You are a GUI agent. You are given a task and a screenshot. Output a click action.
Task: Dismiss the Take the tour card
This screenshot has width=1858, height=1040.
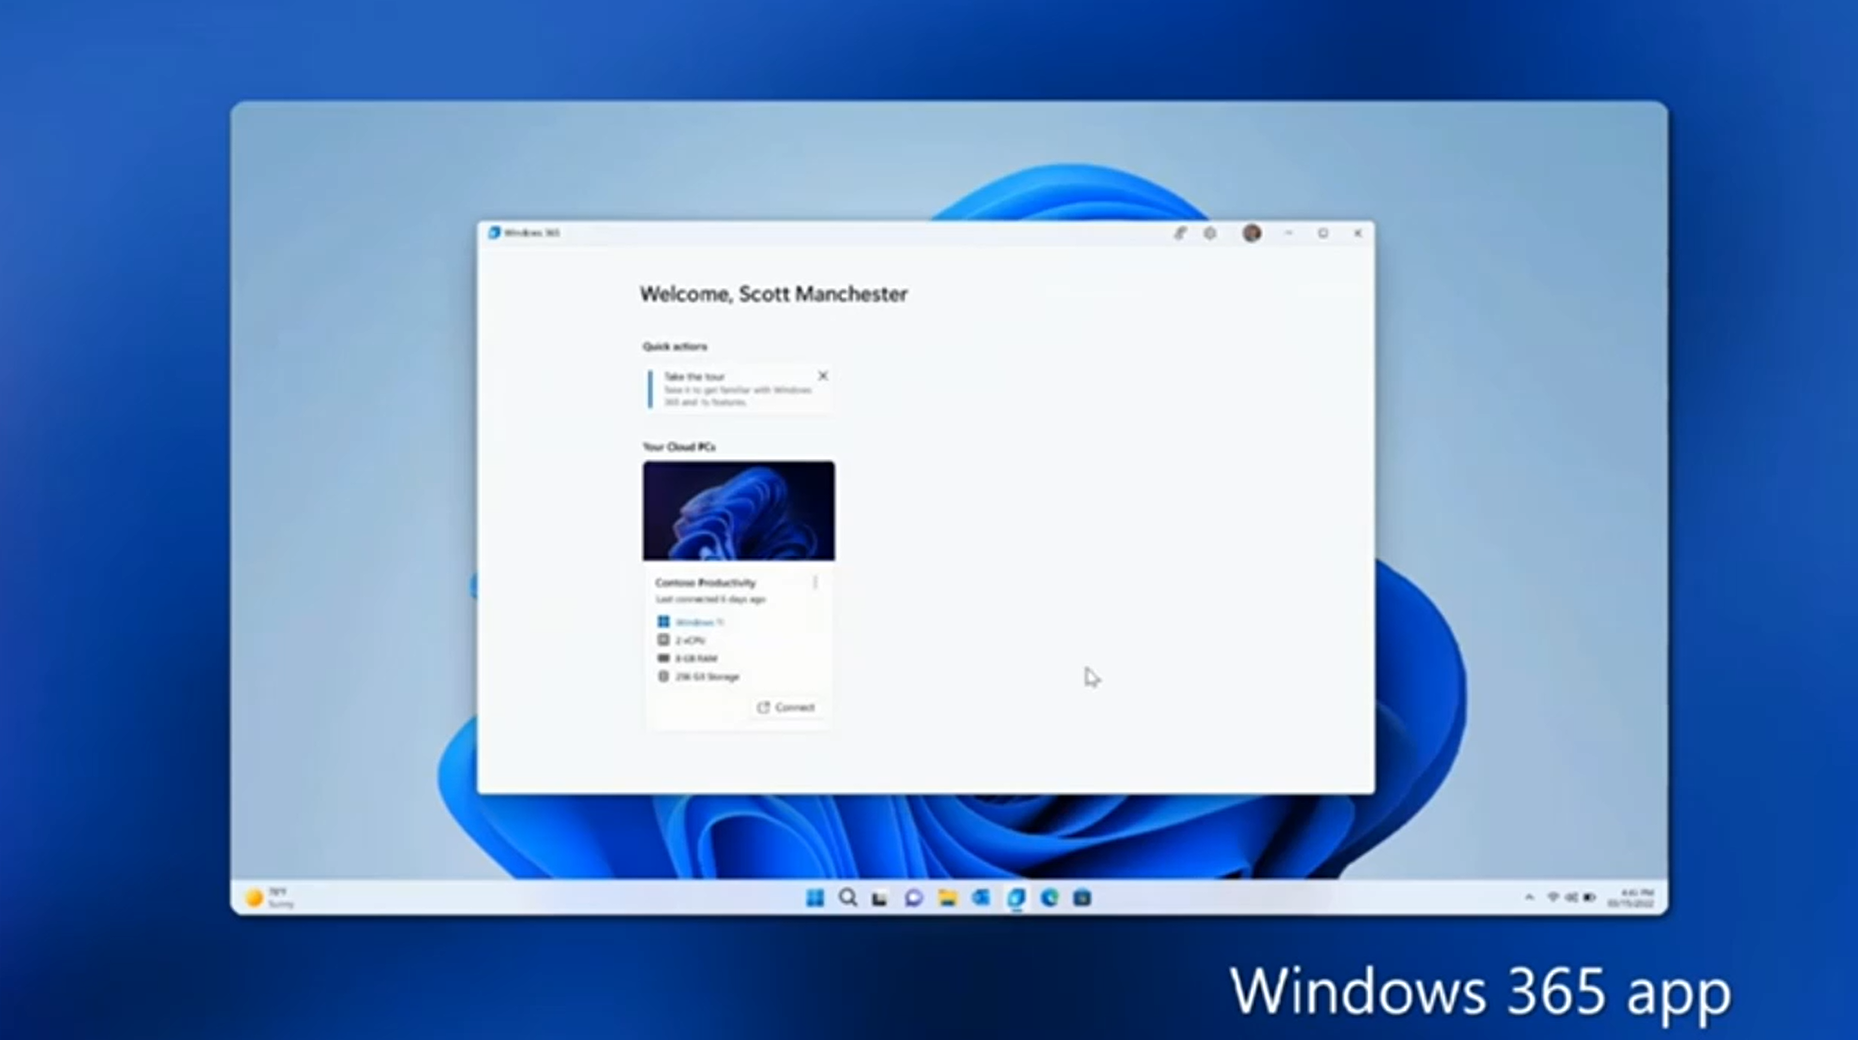tap(823, 376)
